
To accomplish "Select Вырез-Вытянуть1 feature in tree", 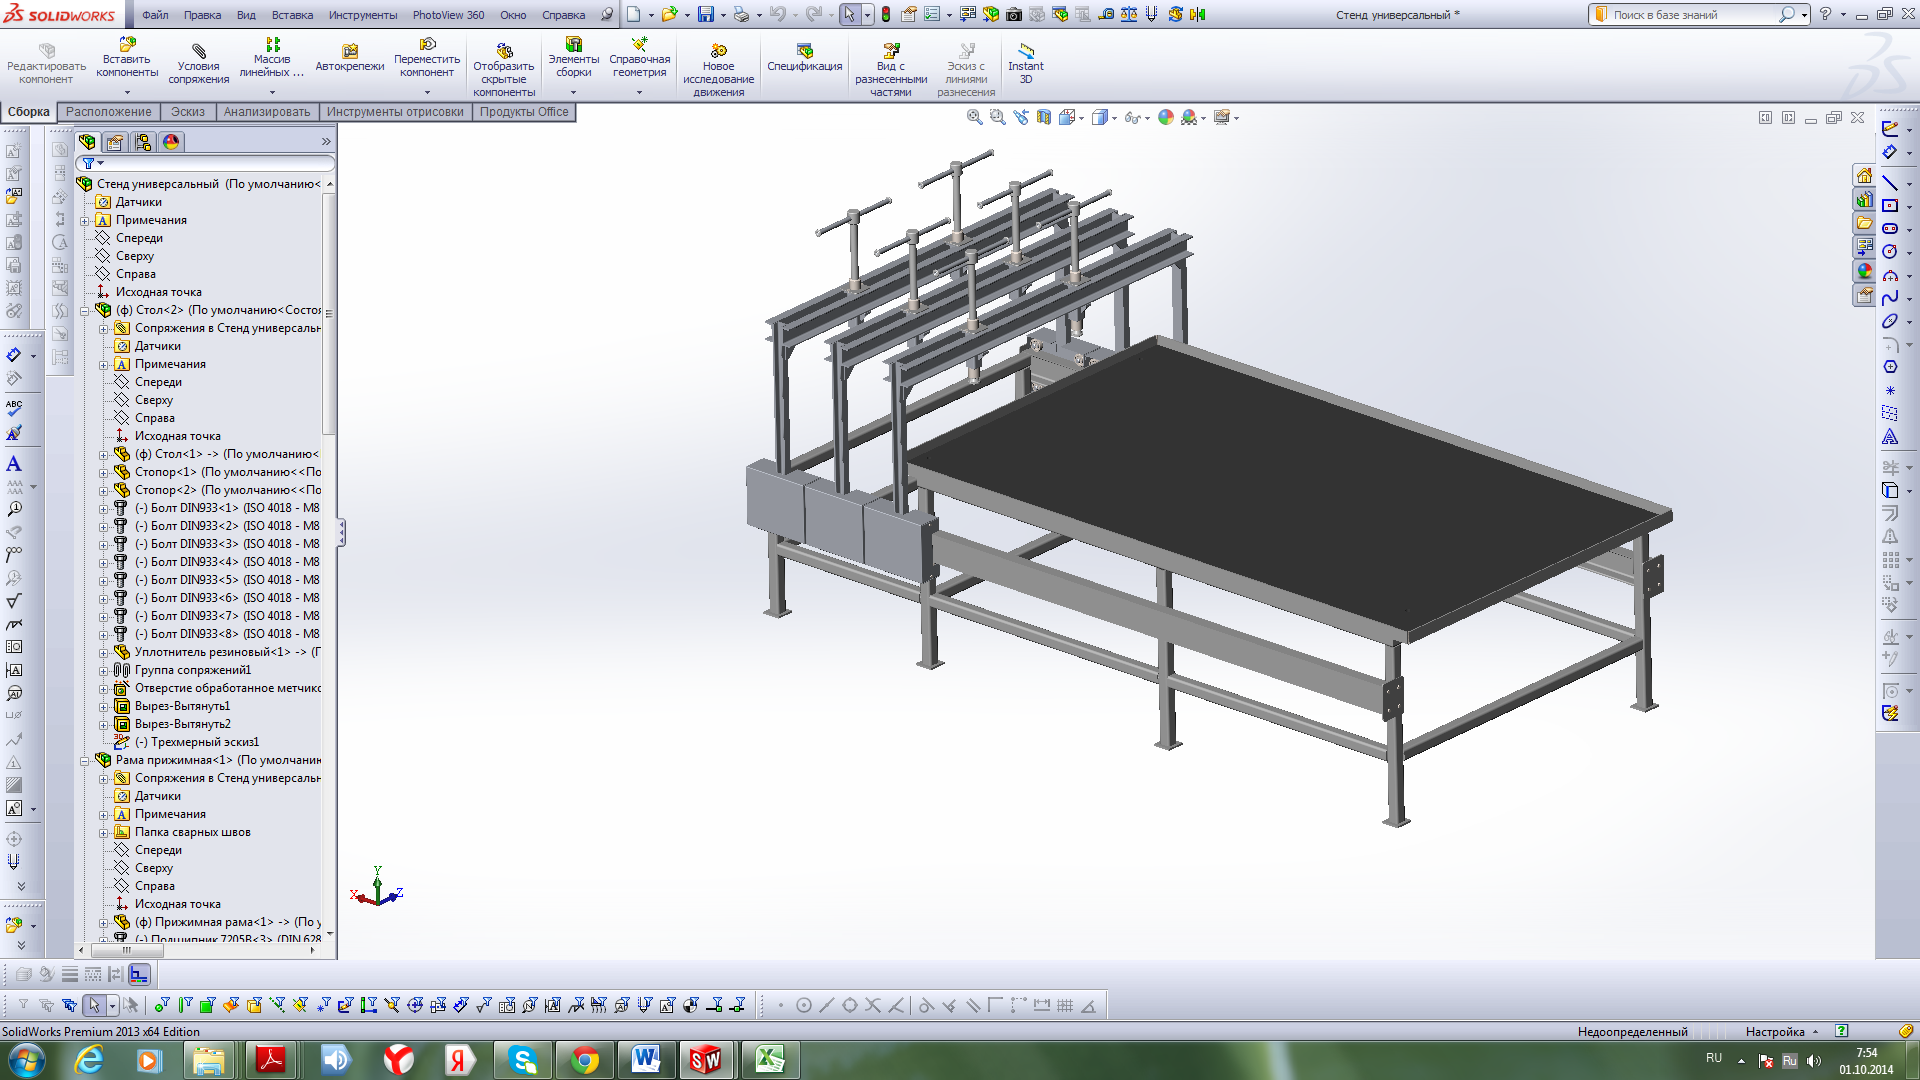I will coord(182,706).
